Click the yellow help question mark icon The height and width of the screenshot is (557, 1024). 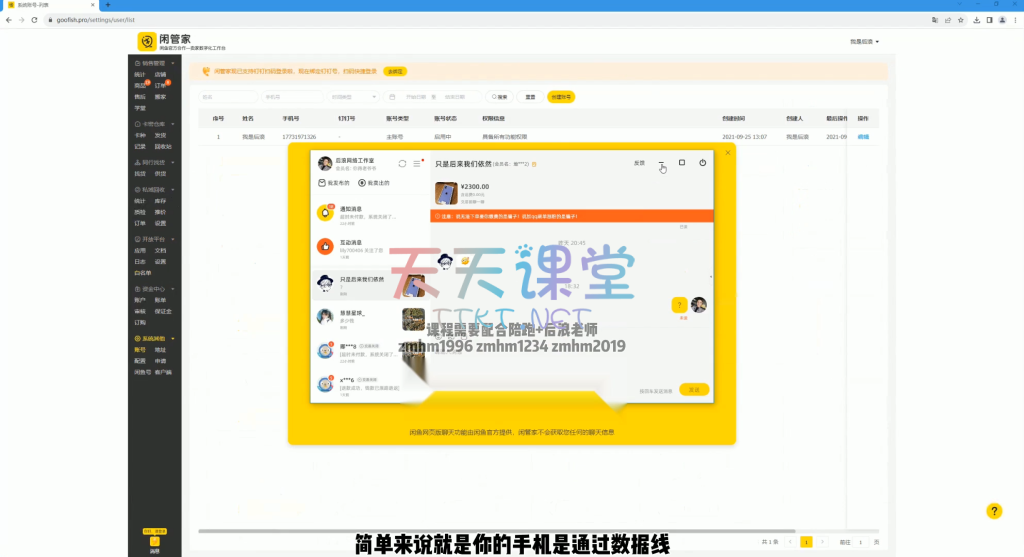(x=993, y=511)
